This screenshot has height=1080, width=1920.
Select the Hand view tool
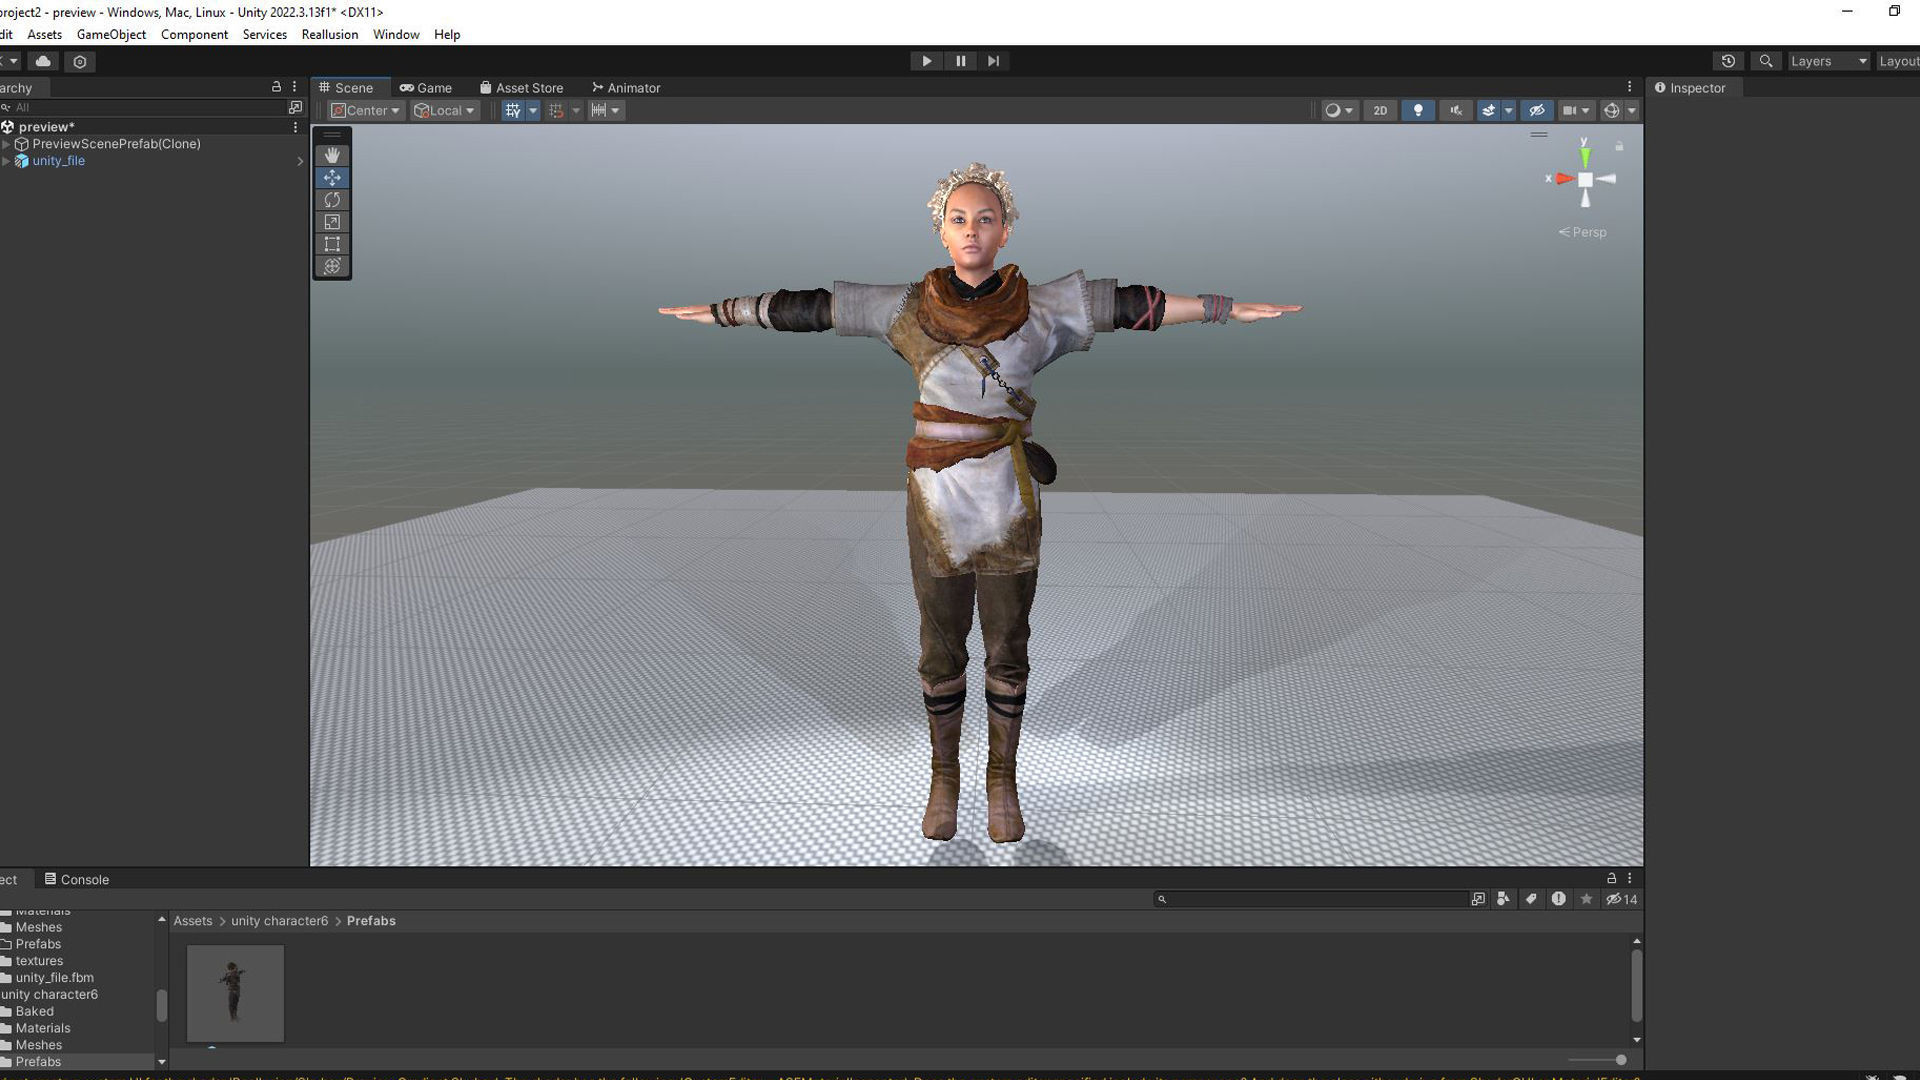[332, 155]
